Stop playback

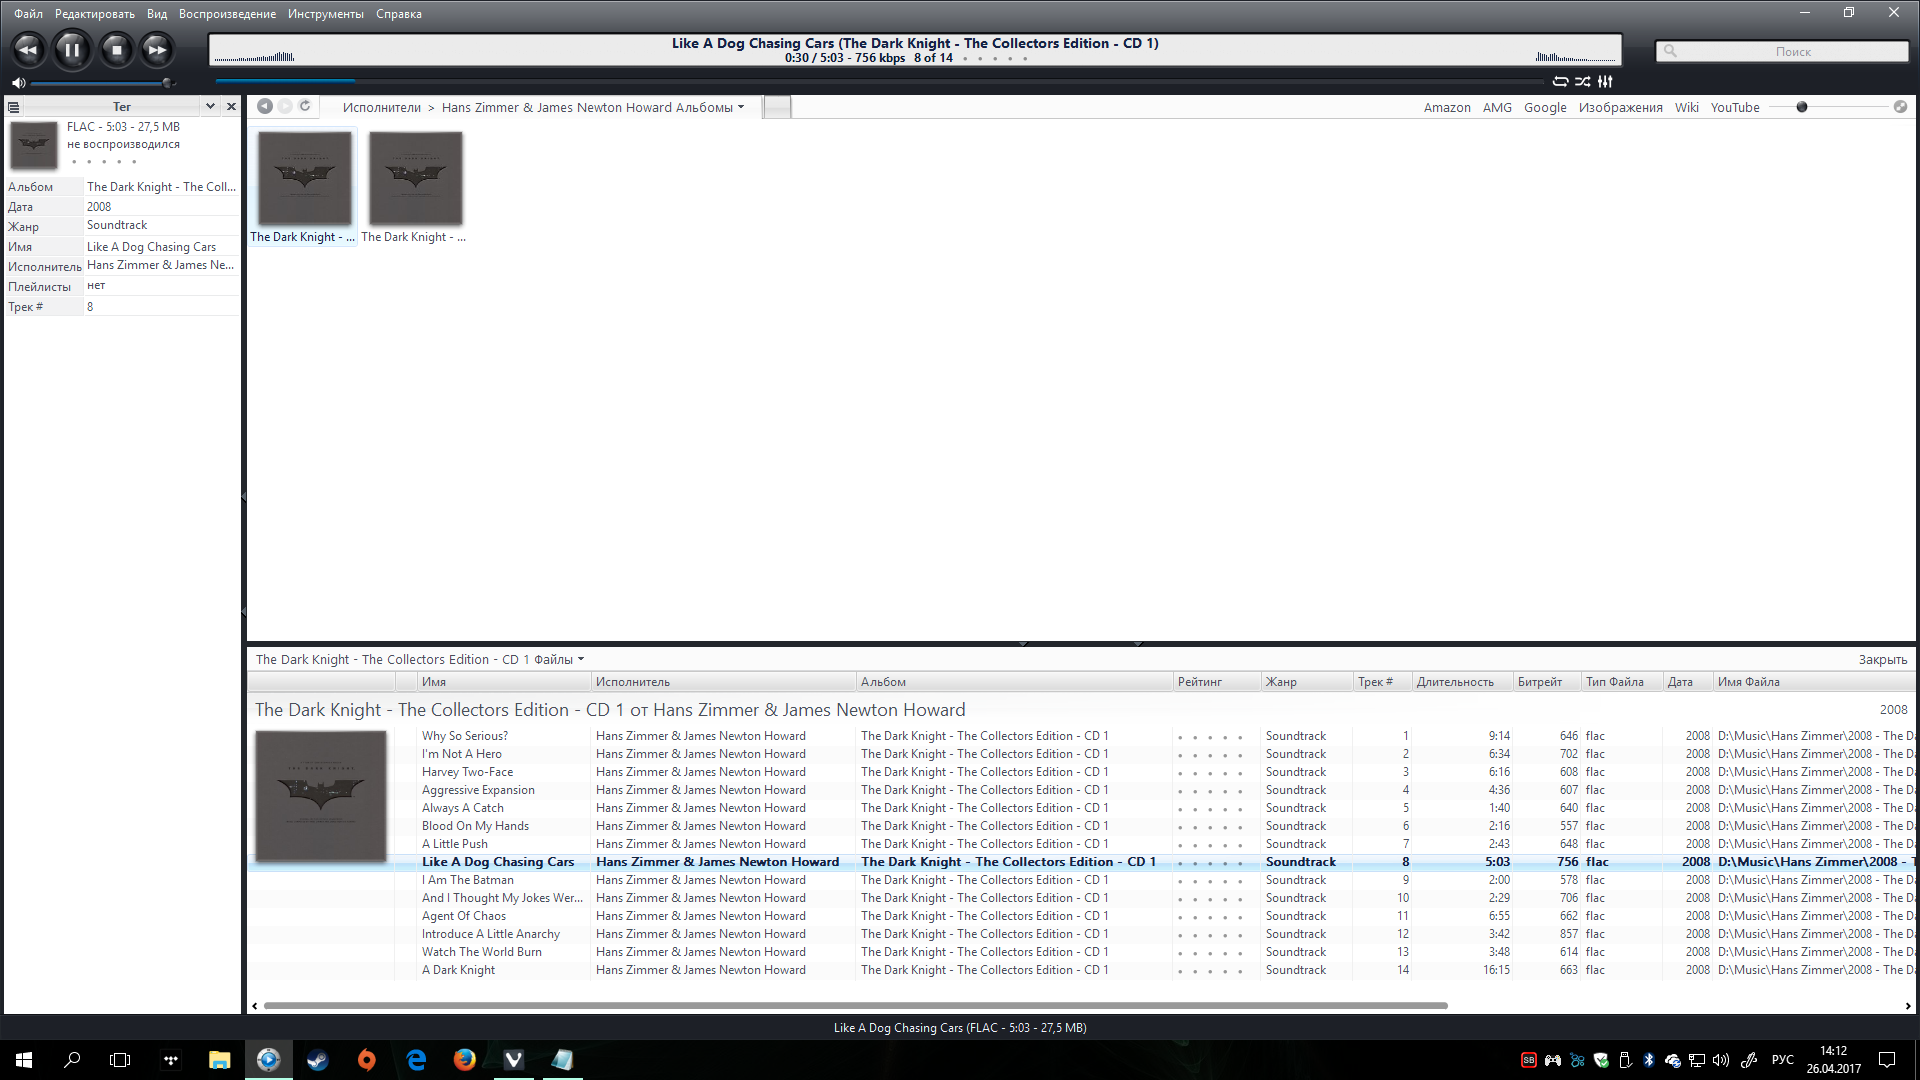pos(116,49)
